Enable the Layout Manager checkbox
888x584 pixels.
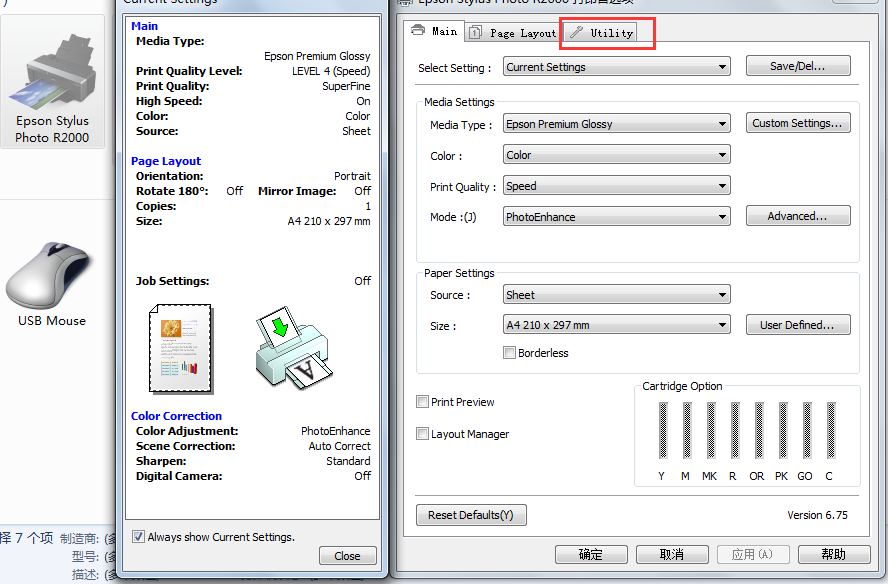click(422, 434)
